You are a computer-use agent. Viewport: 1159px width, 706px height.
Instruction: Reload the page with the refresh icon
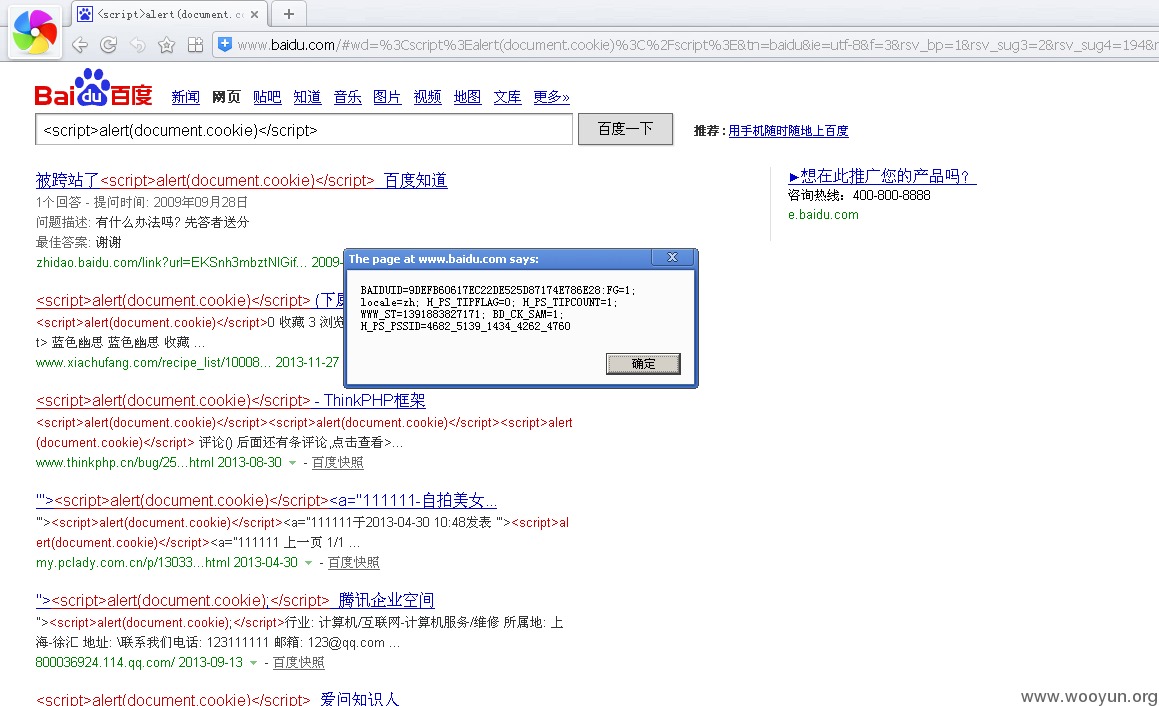coord(109,45)
